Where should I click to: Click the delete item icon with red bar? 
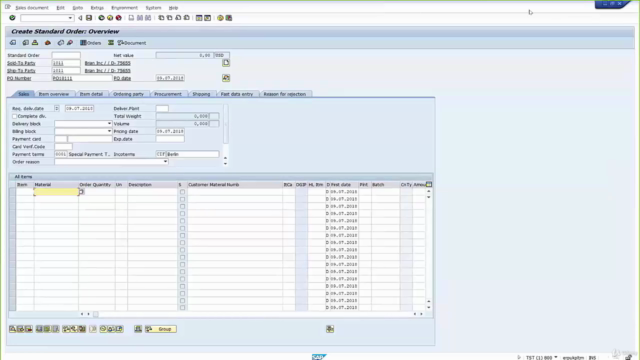(29, 329)
